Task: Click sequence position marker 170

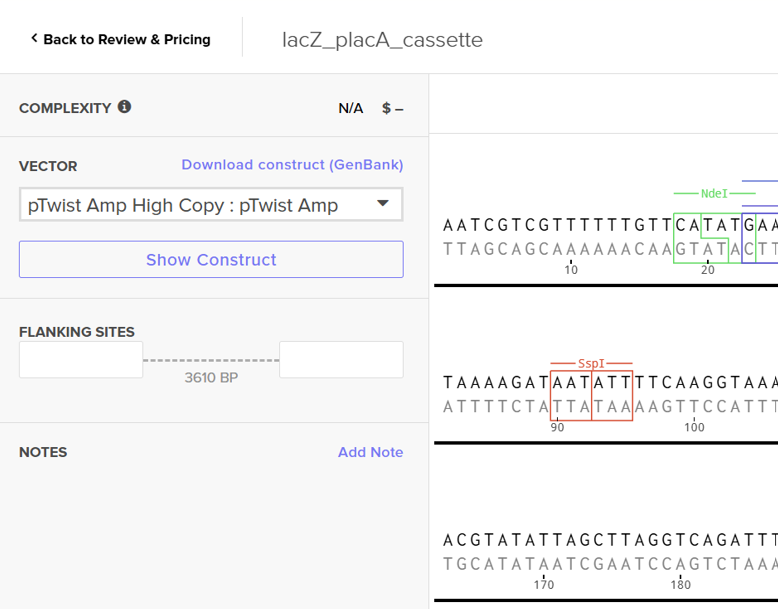Action: [x=544, y=585]
